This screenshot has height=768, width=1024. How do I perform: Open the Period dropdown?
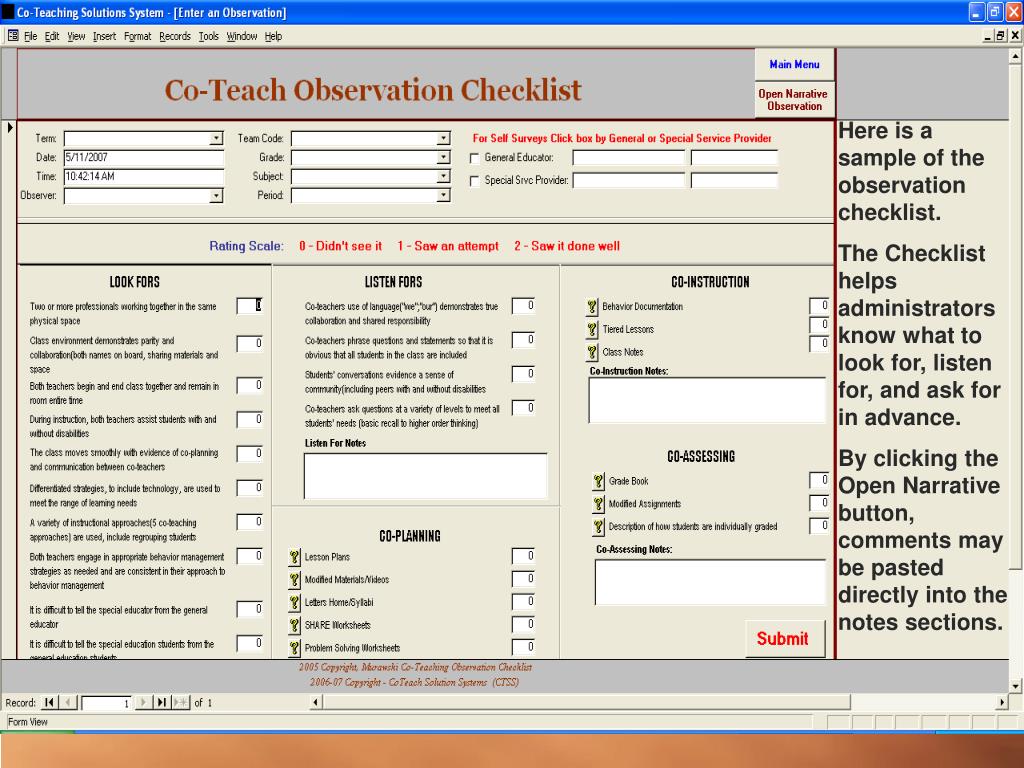[443, 195]
